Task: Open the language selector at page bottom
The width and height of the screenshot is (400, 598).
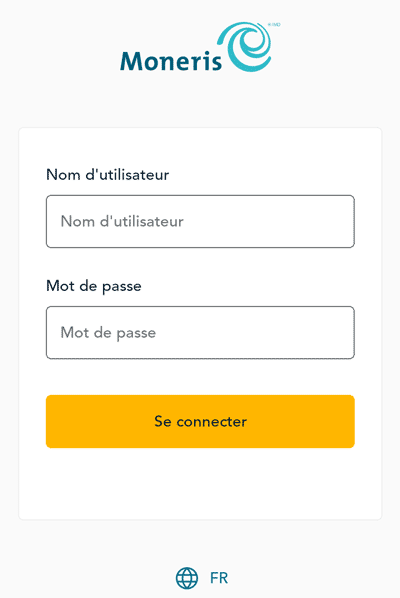Action: 202,578
